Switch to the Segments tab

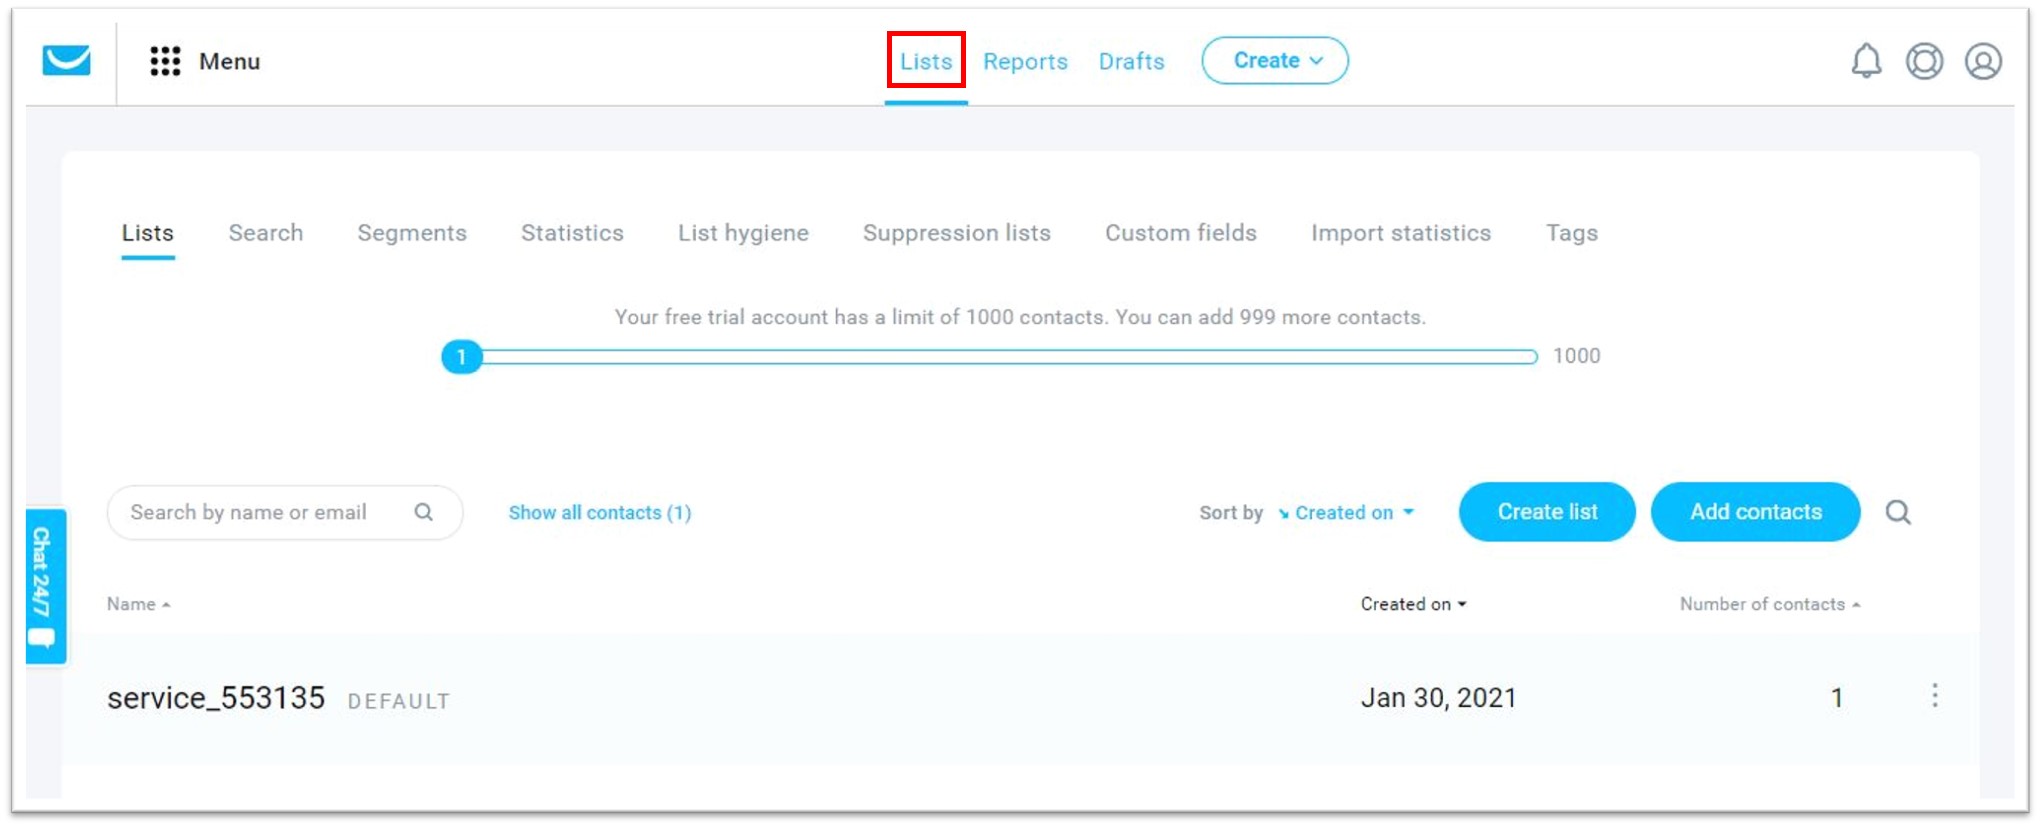point(411,233)
